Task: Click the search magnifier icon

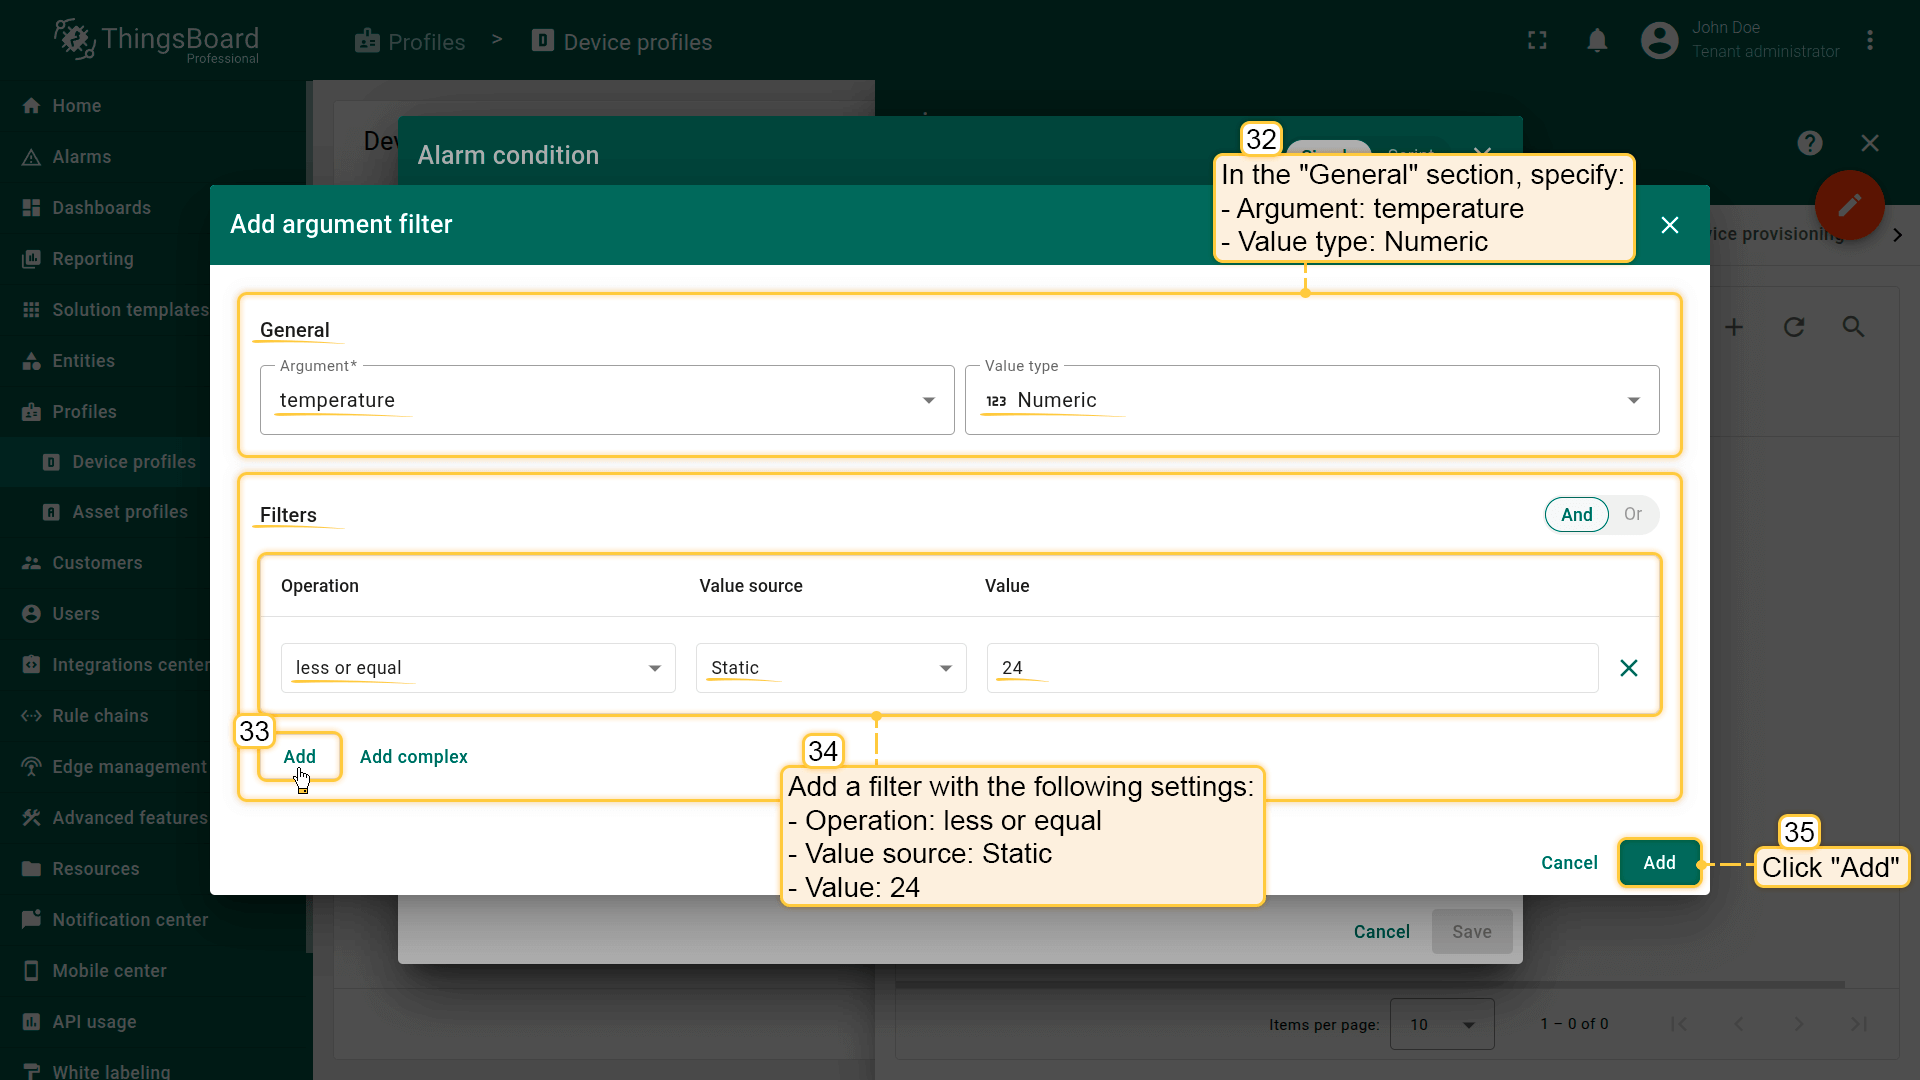Action: pyautogui.click(x=1853, y=327)
